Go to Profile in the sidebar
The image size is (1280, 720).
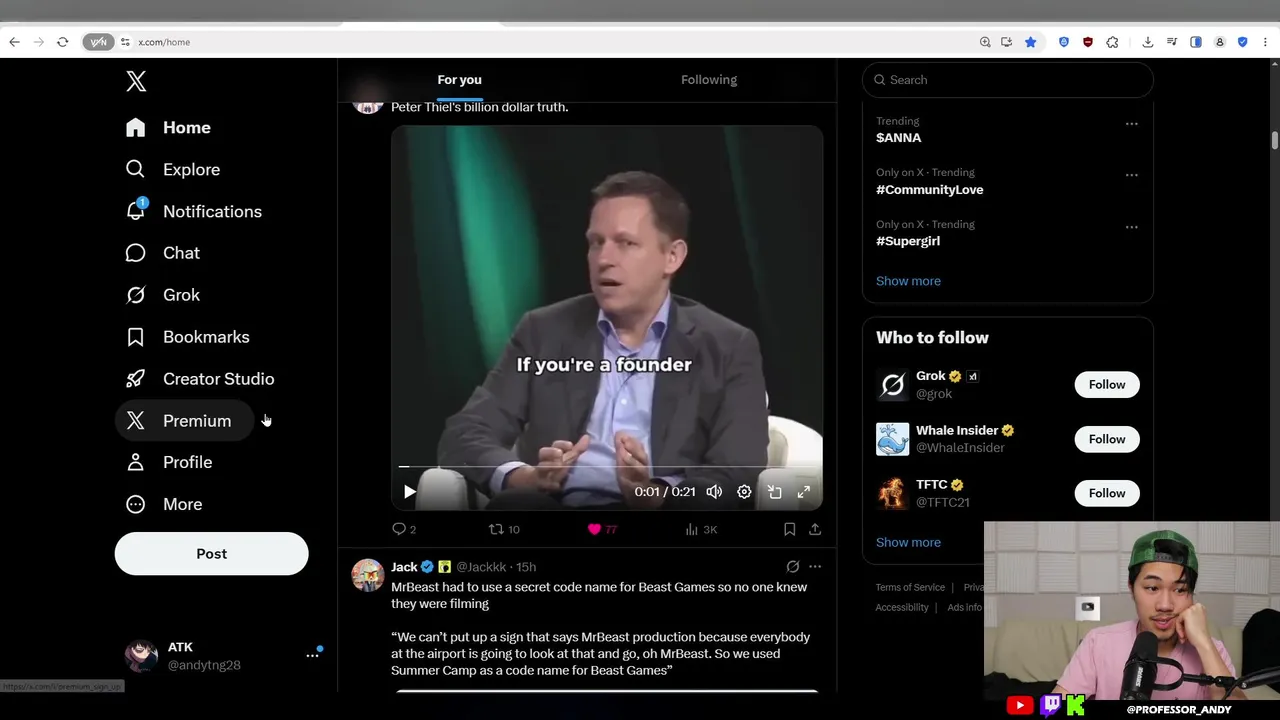click(x=168, y=462)
